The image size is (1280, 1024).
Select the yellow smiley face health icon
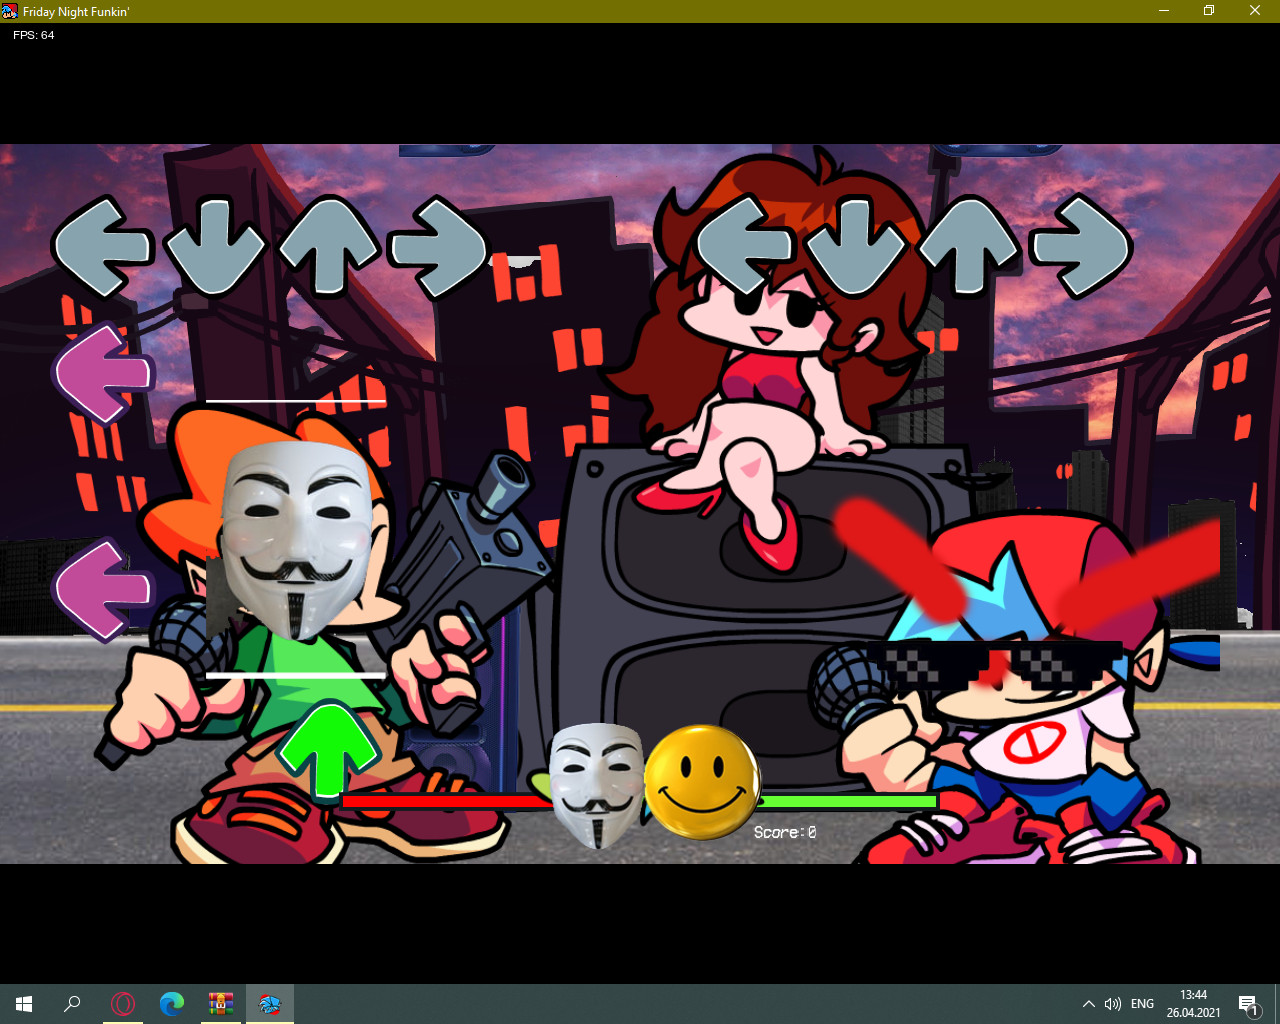(701, 780)
